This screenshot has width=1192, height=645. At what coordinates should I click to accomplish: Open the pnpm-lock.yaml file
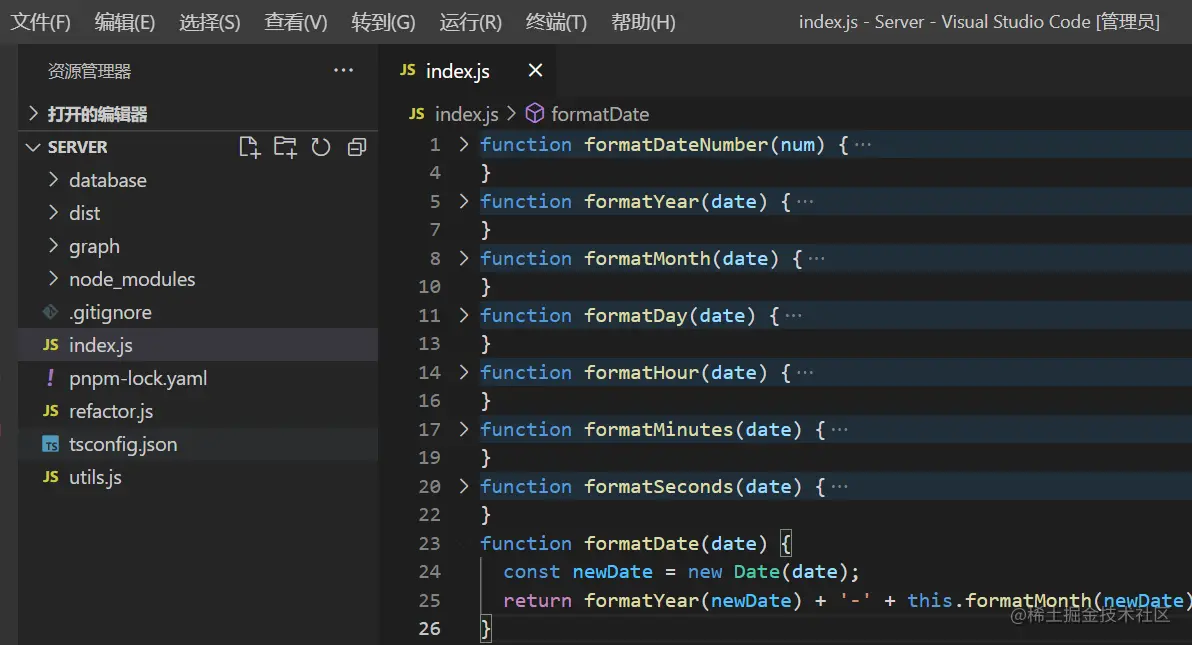(x=137, y=378)
